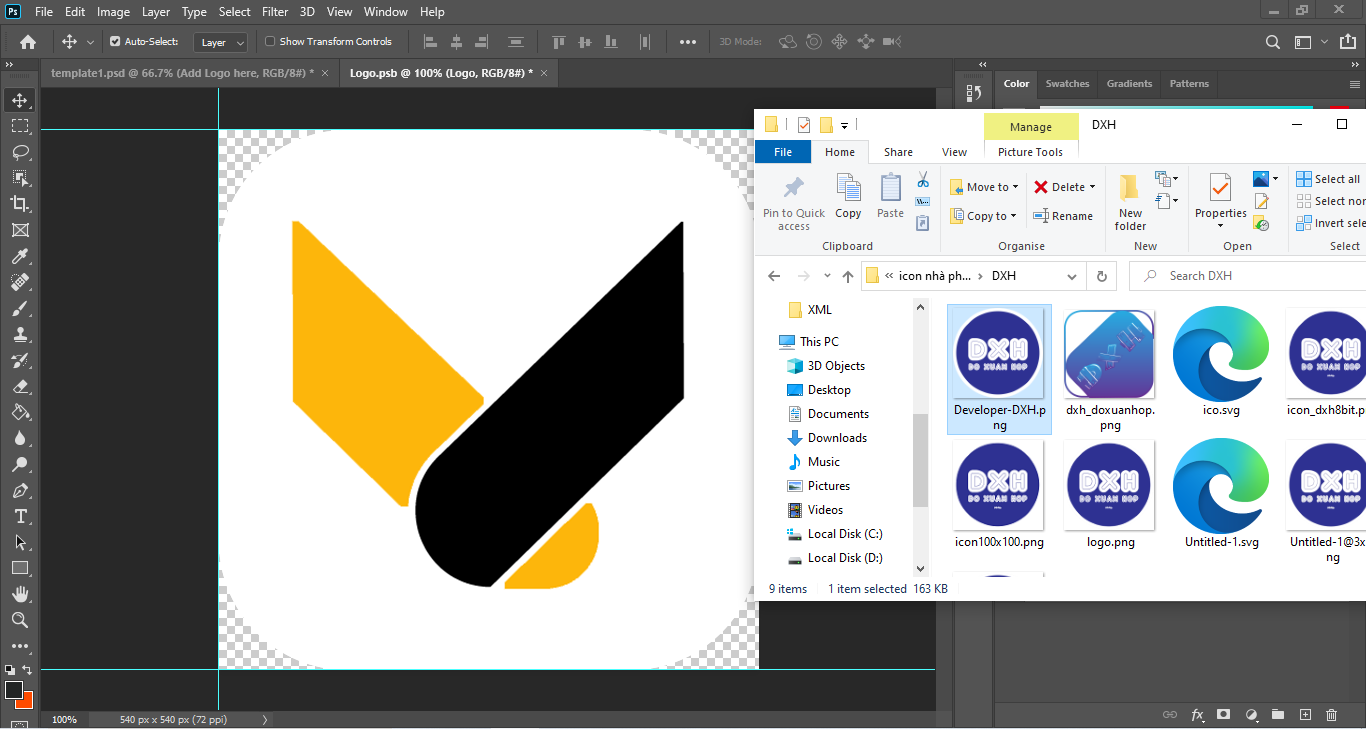The height and width of the screenshot is (729, 1366).
Task: Click the New folder button
Action: [x=1130, y=203]
